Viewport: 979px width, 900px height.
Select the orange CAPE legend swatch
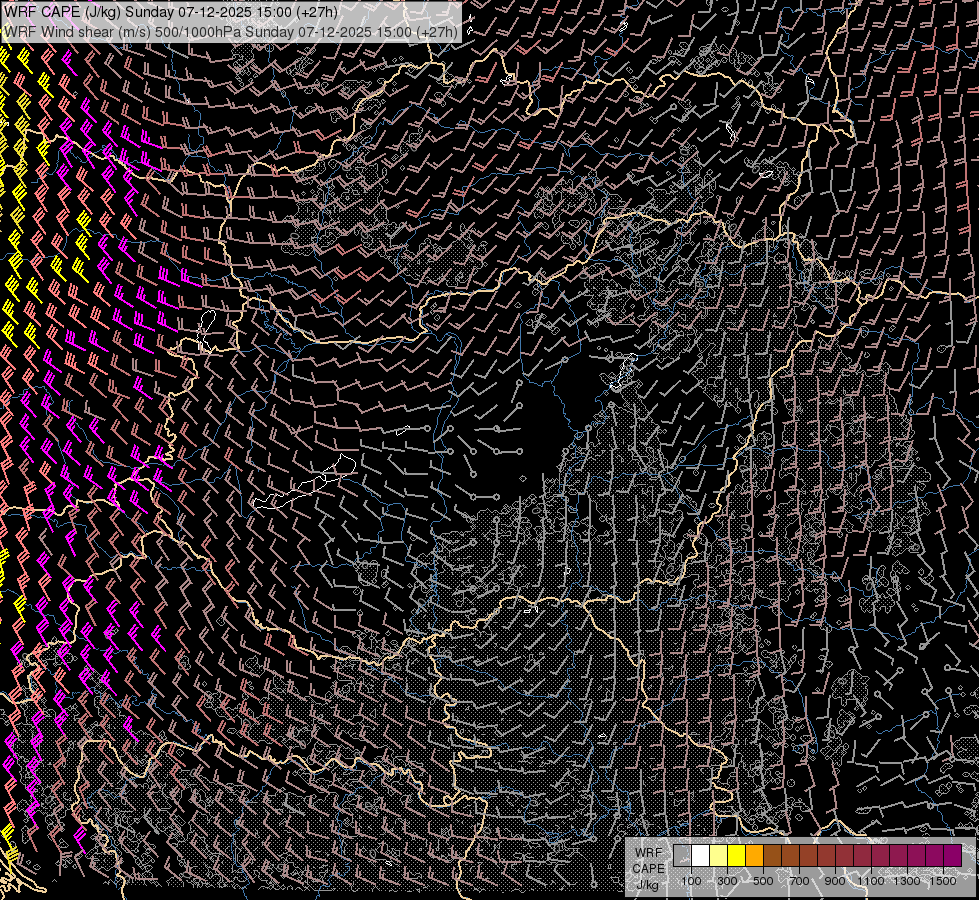click(754, 855)
